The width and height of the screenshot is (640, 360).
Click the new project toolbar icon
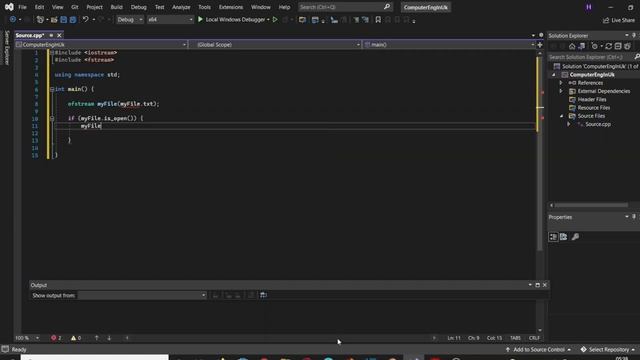point(40,20)
